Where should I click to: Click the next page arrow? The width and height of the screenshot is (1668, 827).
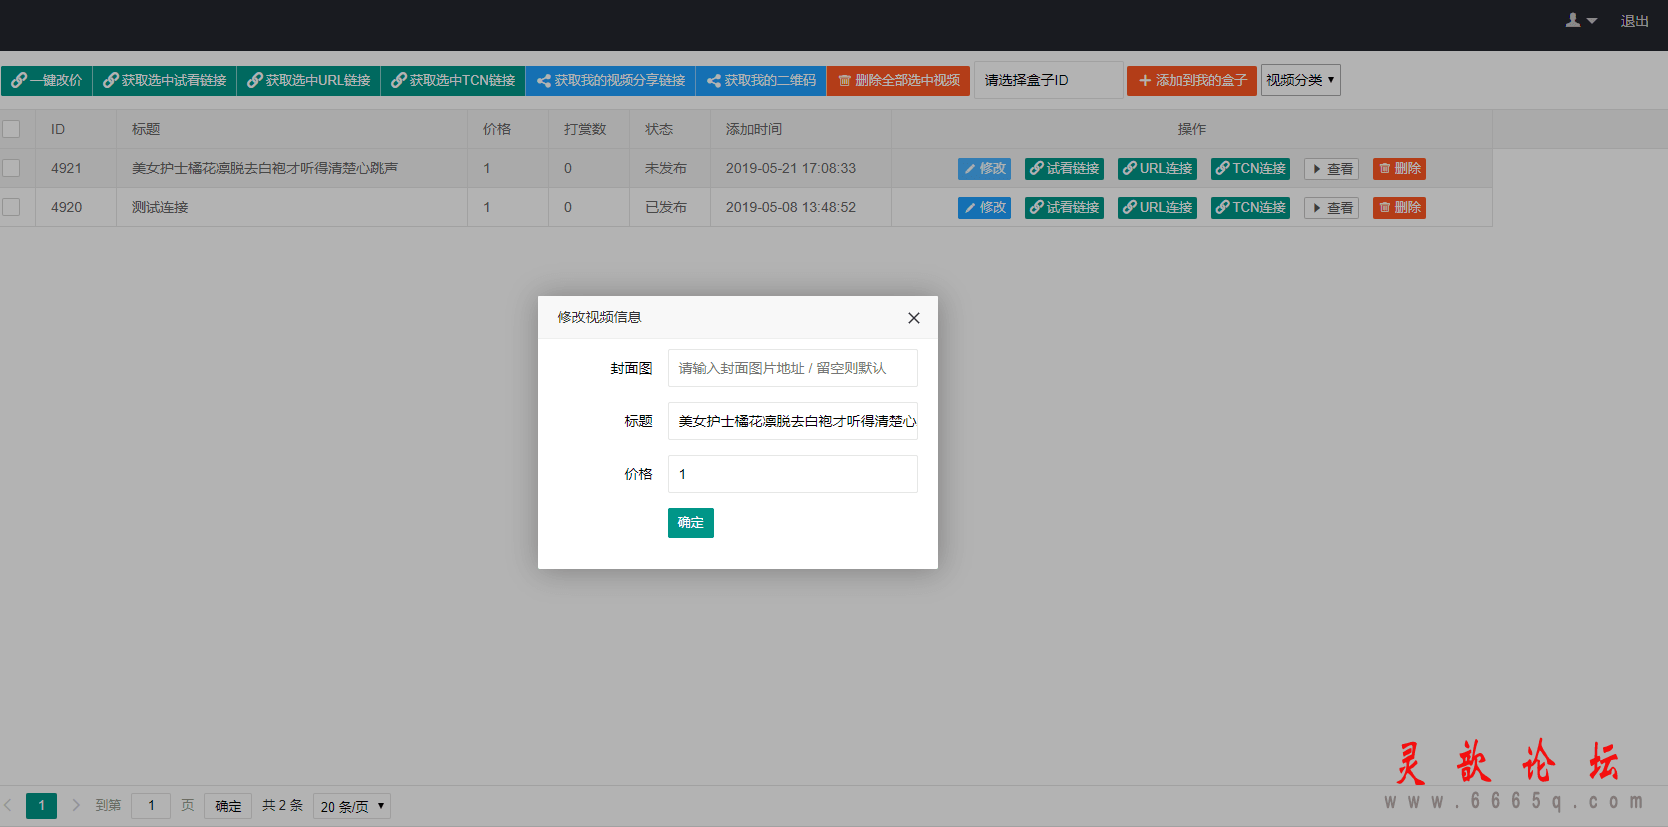pyautogui.click(x=76, y=805)
